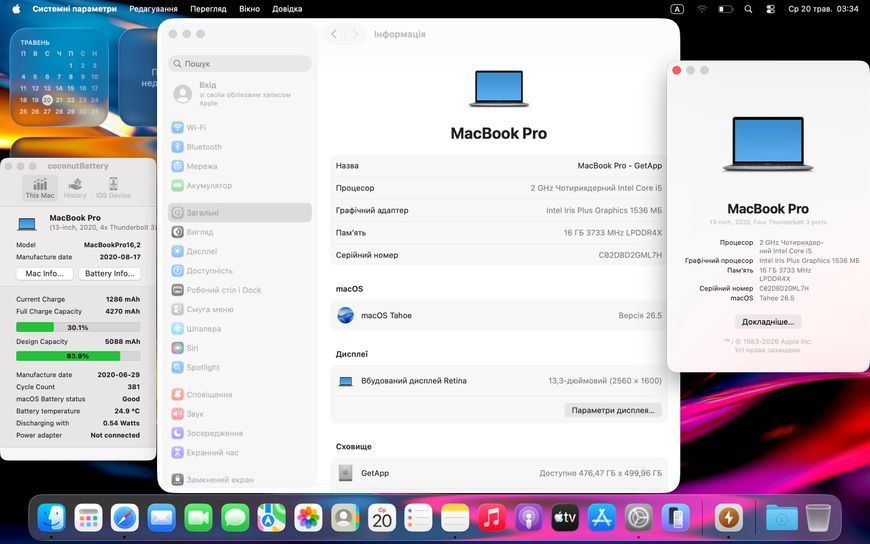
Task: Launch Safari from the Dock
Action: (x=125, y=518)
